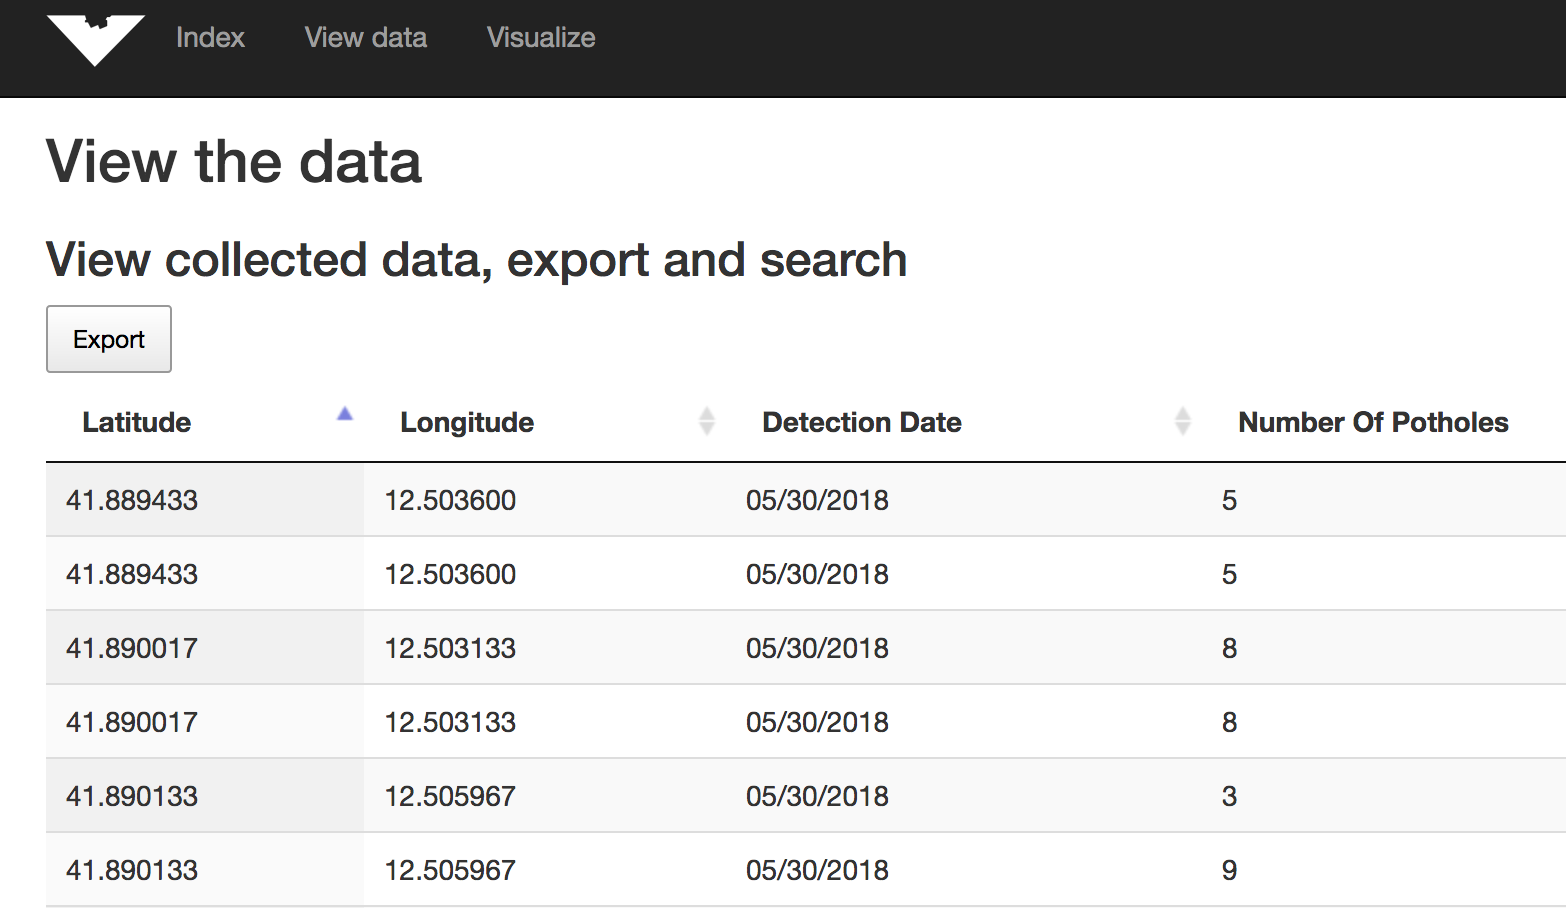The height and width of the screenshot is (908, 1566).
Task: Click the Number Of Potholes column header
Action: [1372, 423]
